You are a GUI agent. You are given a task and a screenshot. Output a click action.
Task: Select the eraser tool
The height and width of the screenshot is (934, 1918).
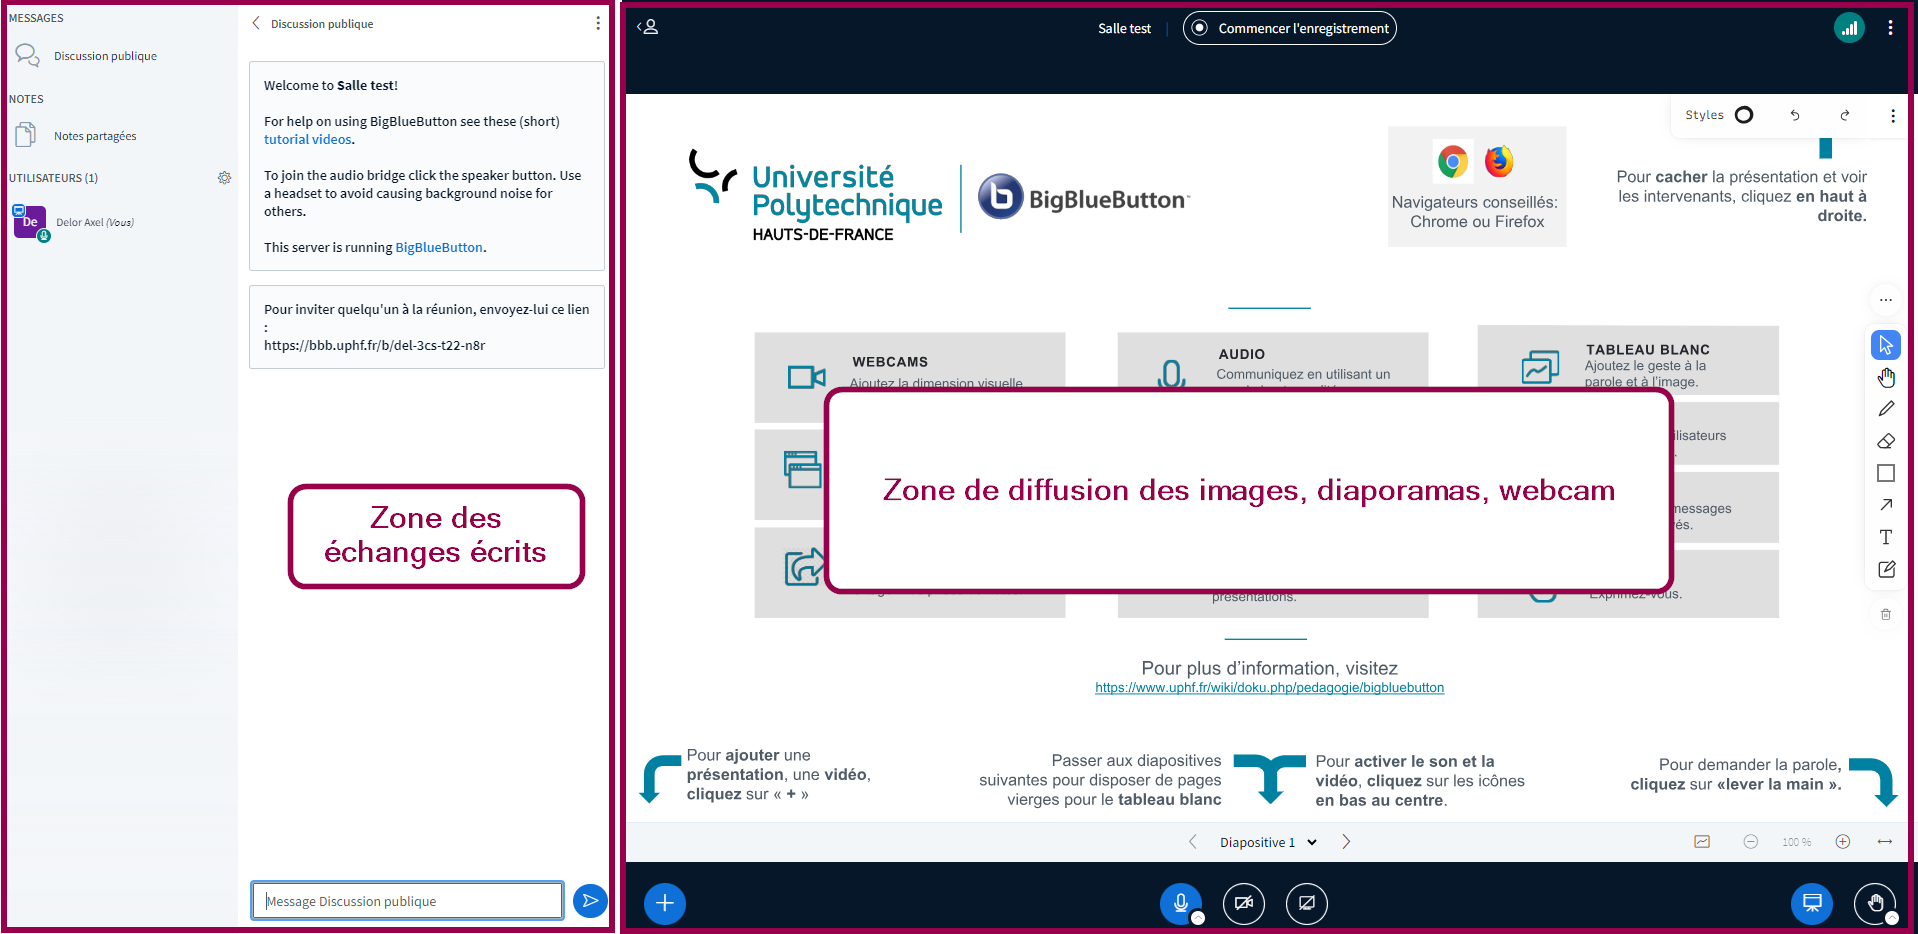tap(1885, 441)
